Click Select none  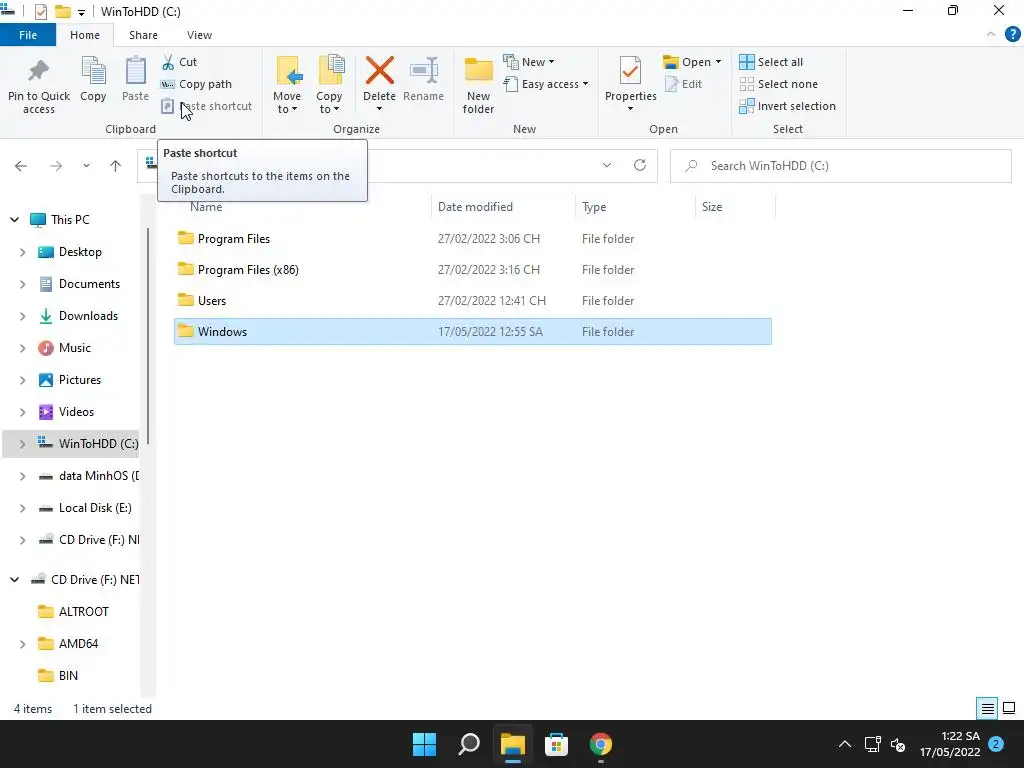[x=778, y=84]
